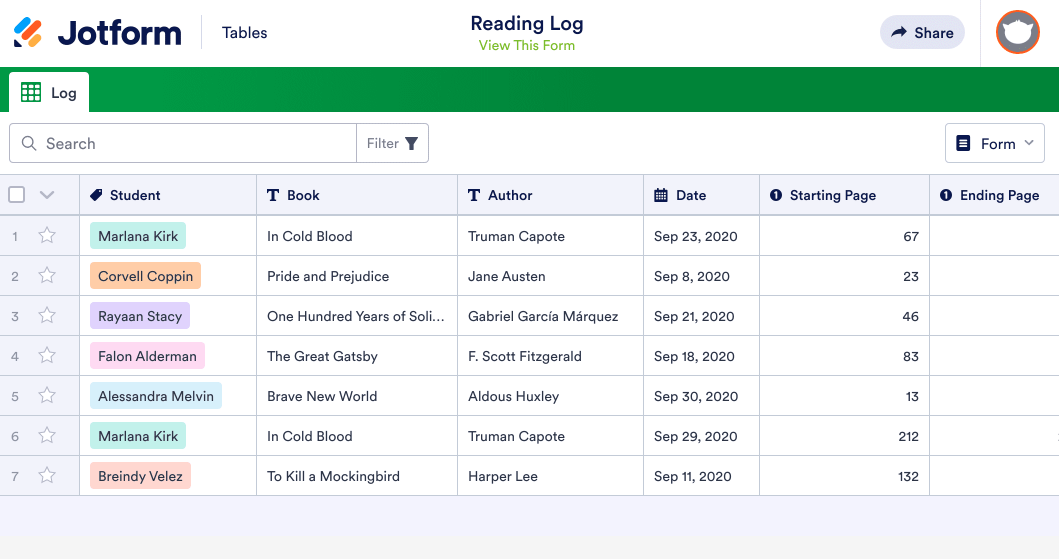This screenshot has width=1059, height=559.
Task: Click the Filter funnel icon
Action: click(411, 144)
